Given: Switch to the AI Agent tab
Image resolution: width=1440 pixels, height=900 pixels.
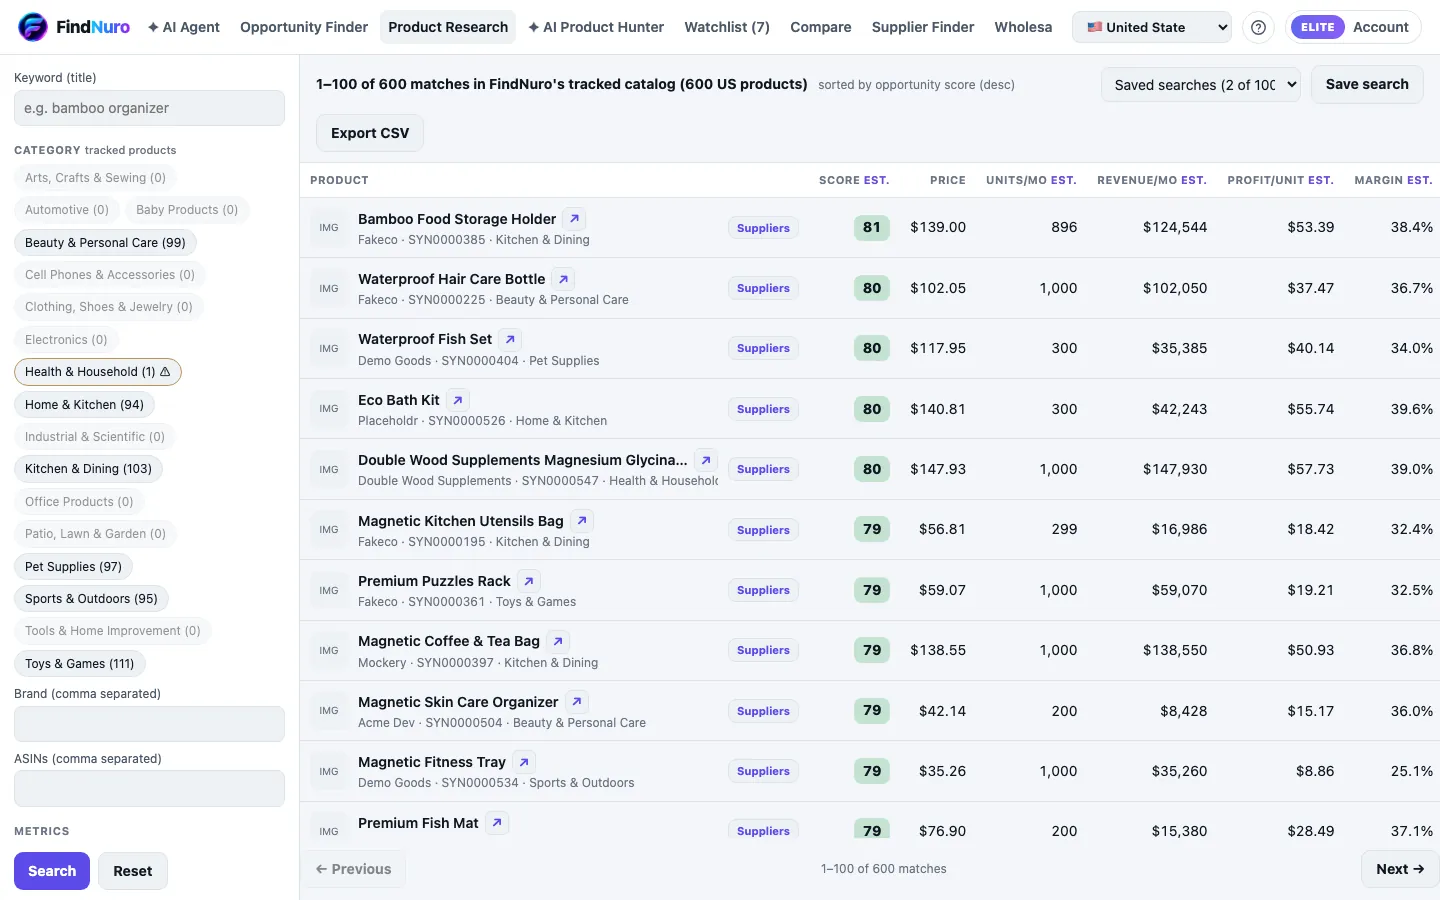Looking at the screenshot, I should [184, 27].
